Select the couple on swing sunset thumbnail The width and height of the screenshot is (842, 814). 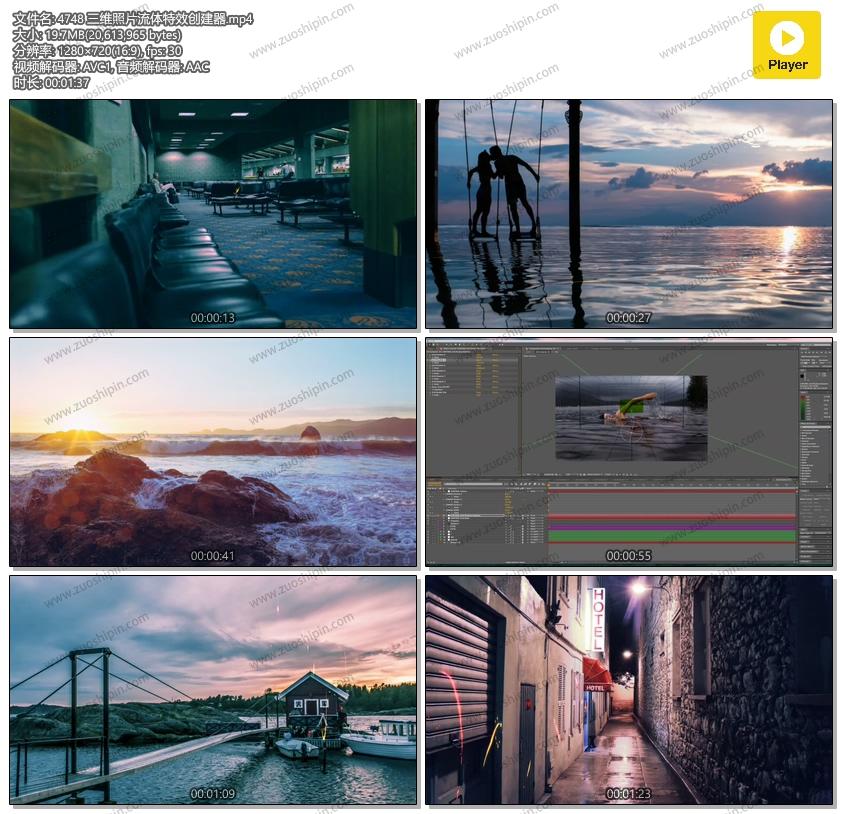pos(629,213)
